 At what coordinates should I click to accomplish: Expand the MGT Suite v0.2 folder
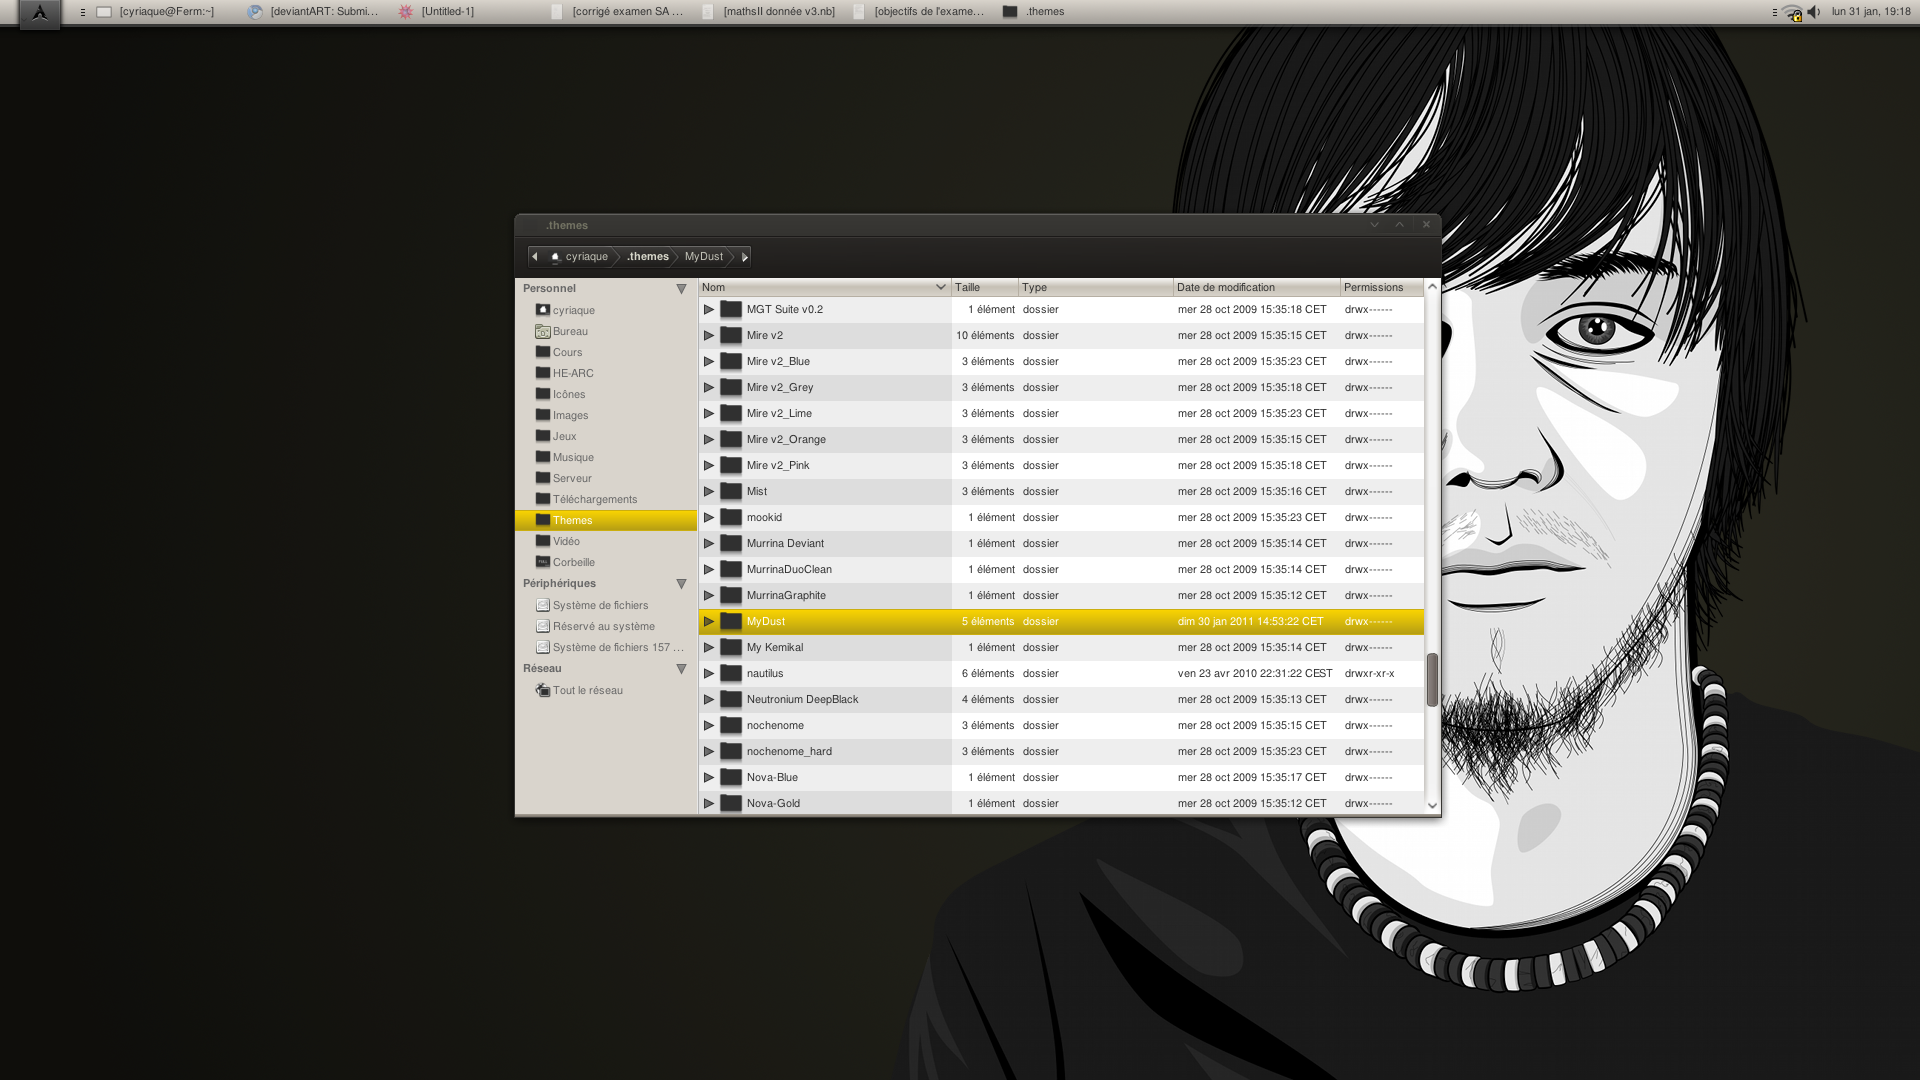tap(709, 310)
